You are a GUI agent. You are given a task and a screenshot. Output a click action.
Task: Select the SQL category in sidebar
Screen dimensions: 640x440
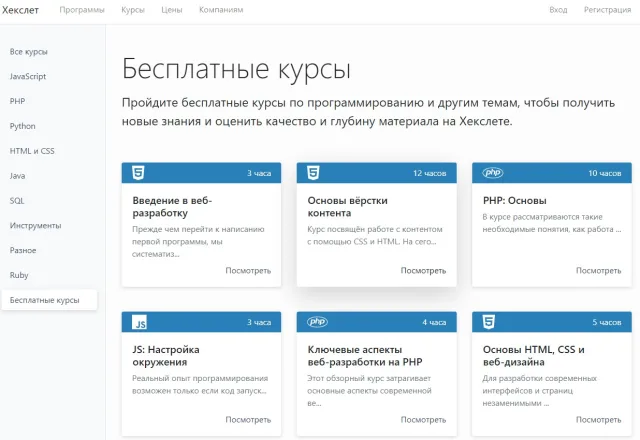click(17, 201)
